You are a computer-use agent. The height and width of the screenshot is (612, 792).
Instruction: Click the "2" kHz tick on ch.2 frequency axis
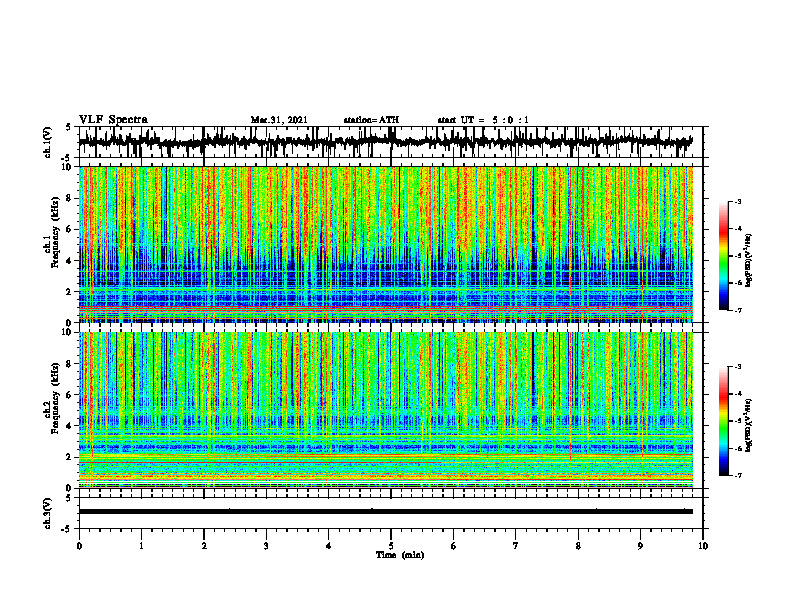[x=70, y=457]
